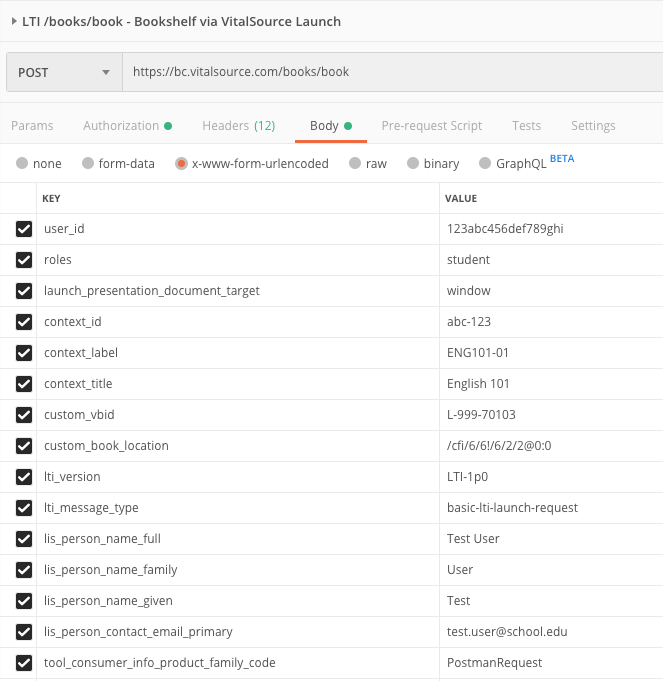663x681 pixels.
Task: Uncheck the roles parameter
Action: pos(24,260)
